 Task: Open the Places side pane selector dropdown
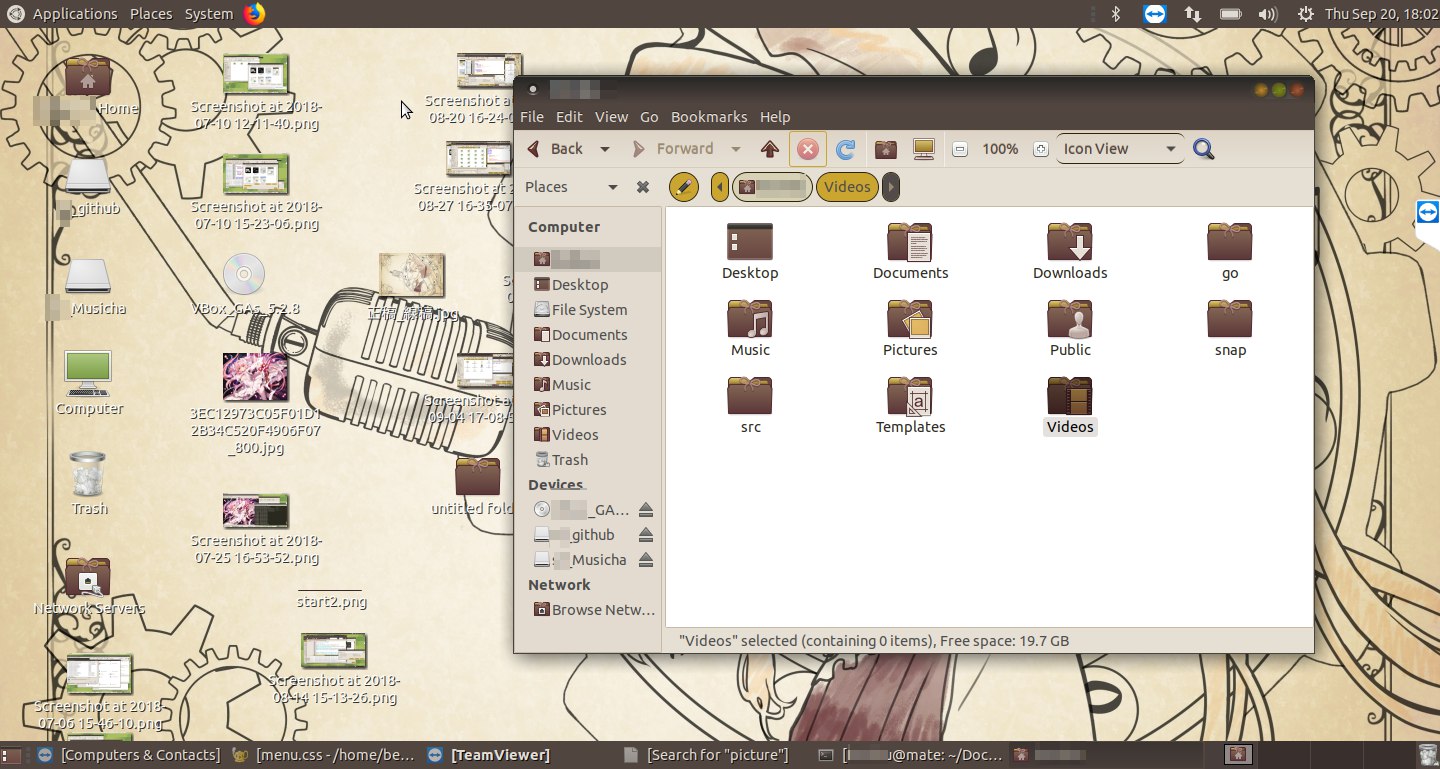tap(572, 187)
